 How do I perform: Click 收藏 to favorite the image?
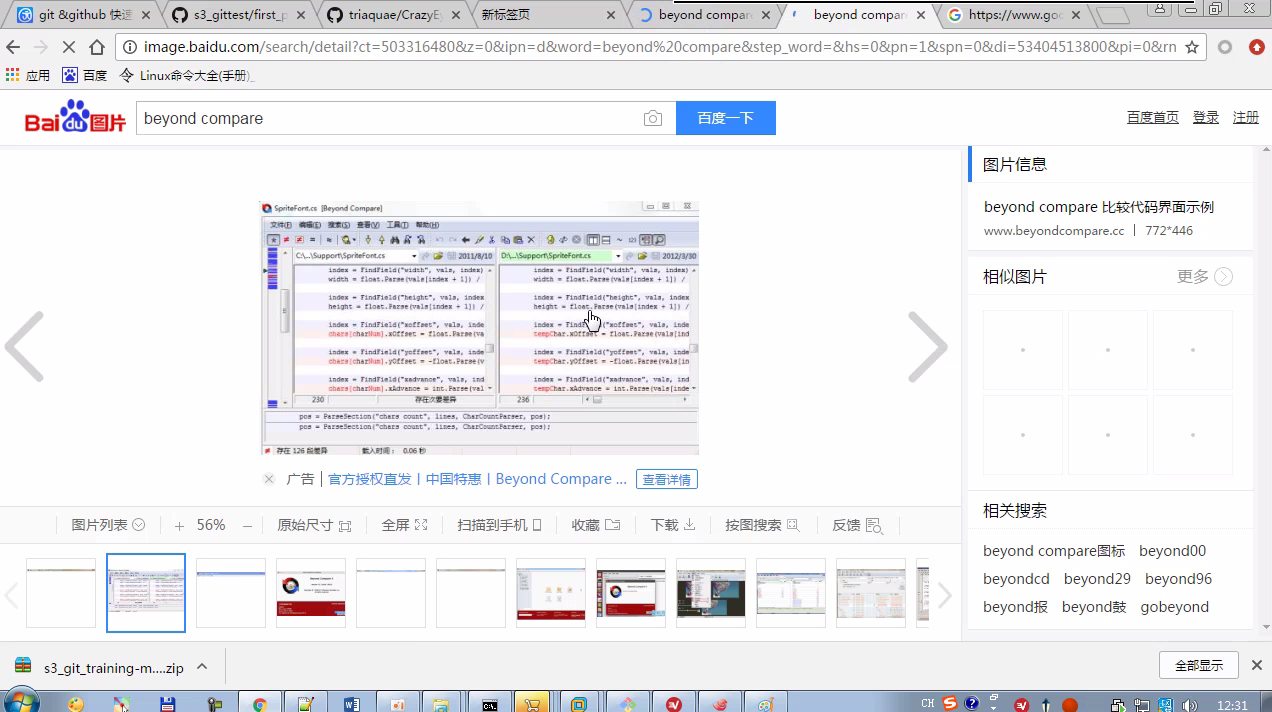pos(596,525)
